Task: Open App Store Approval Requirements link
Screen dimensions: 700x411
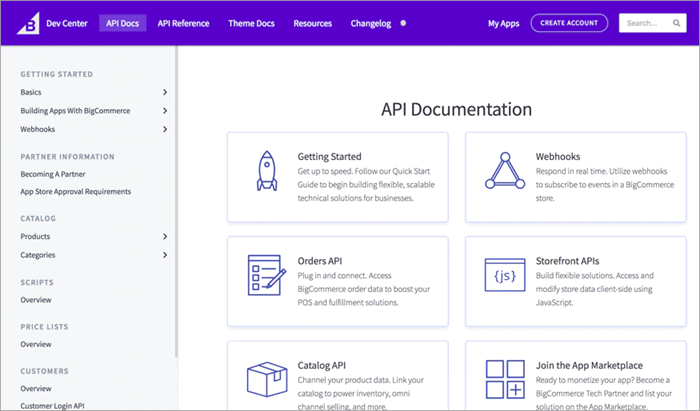Action: click(x=75, y=192)
